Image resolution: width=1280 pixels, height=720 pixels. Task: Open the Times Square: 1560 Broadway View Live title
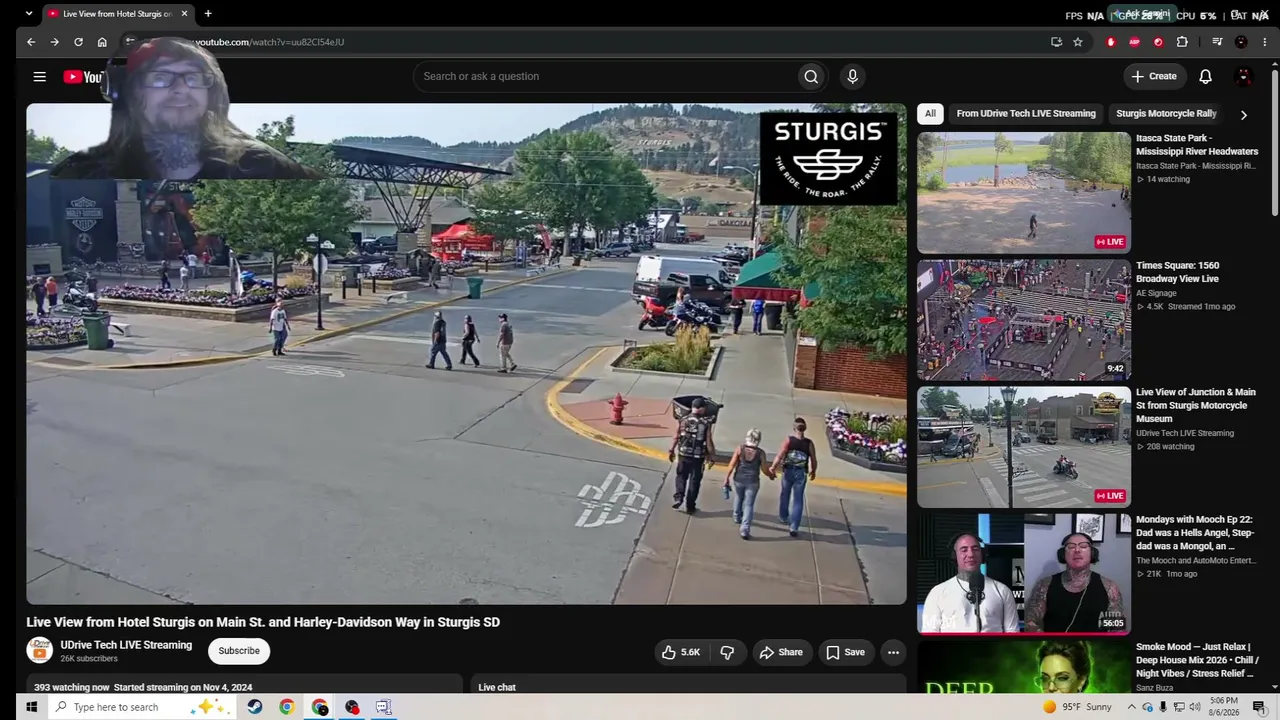point(1178,272)
